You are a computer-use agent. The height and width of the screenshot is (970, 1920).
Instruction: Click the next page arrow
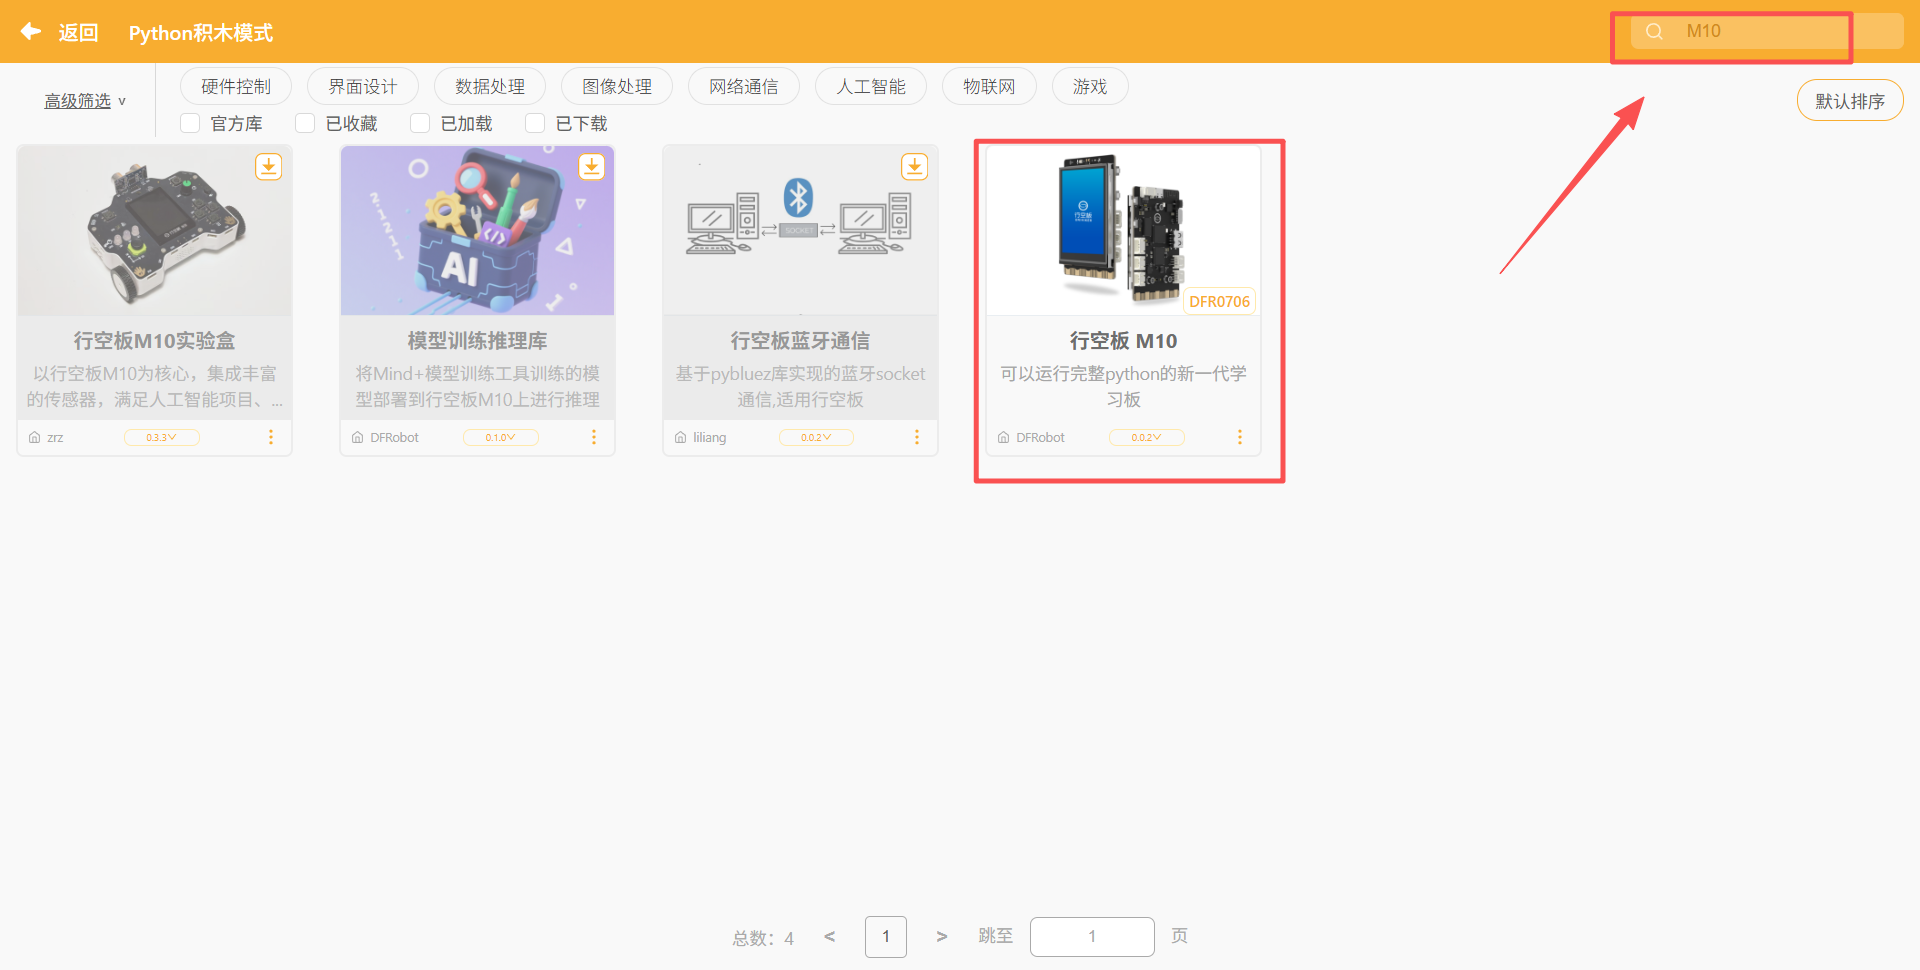coord(941,936)
